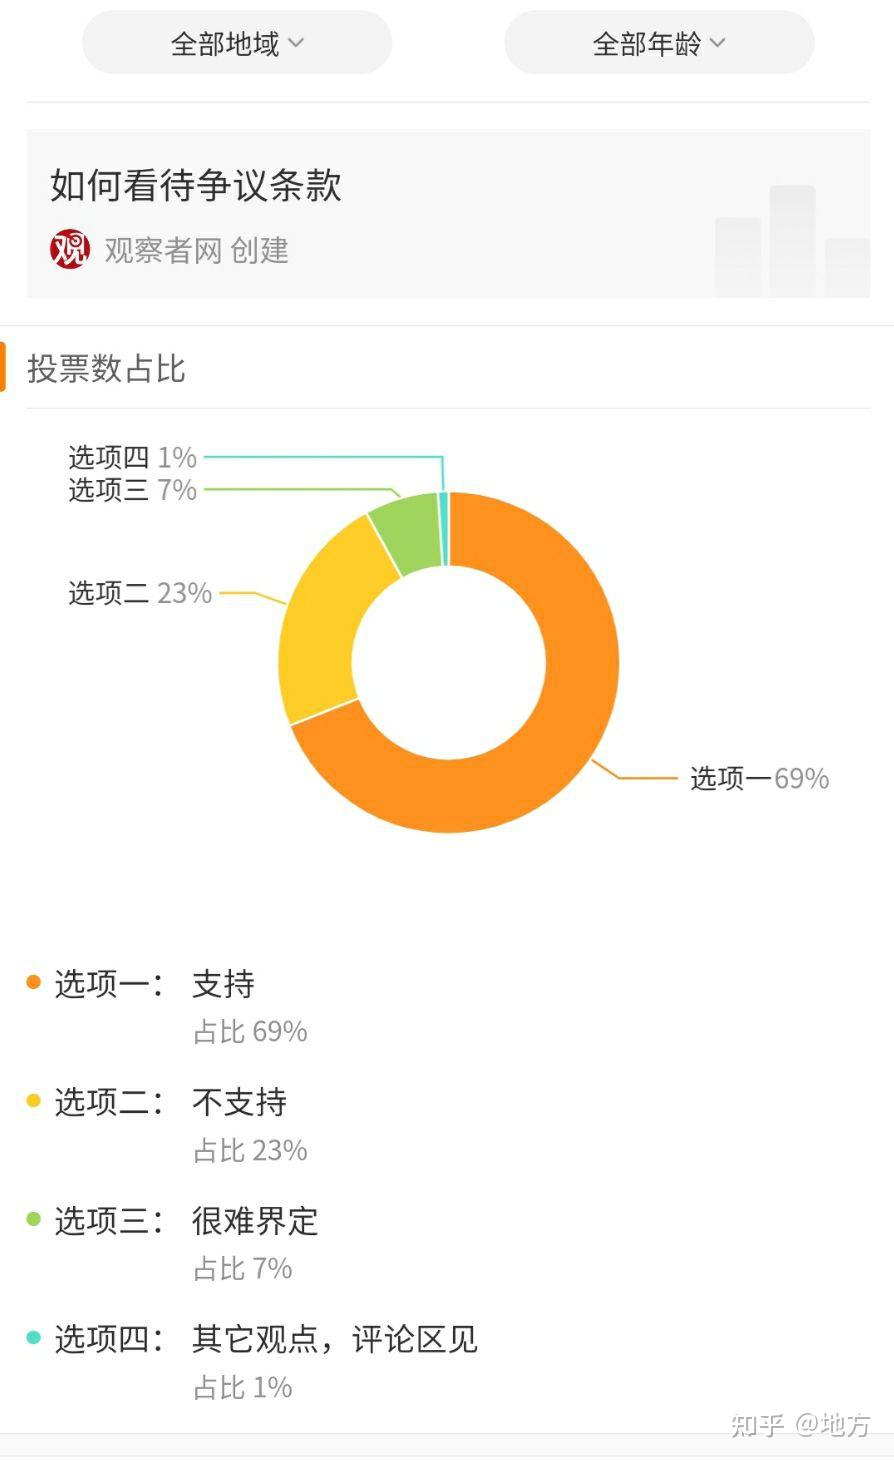The width and height of the screenshot is (894, 1462).
Task: Click the red 观察者网 logo icon
Action: coord(70,249)
